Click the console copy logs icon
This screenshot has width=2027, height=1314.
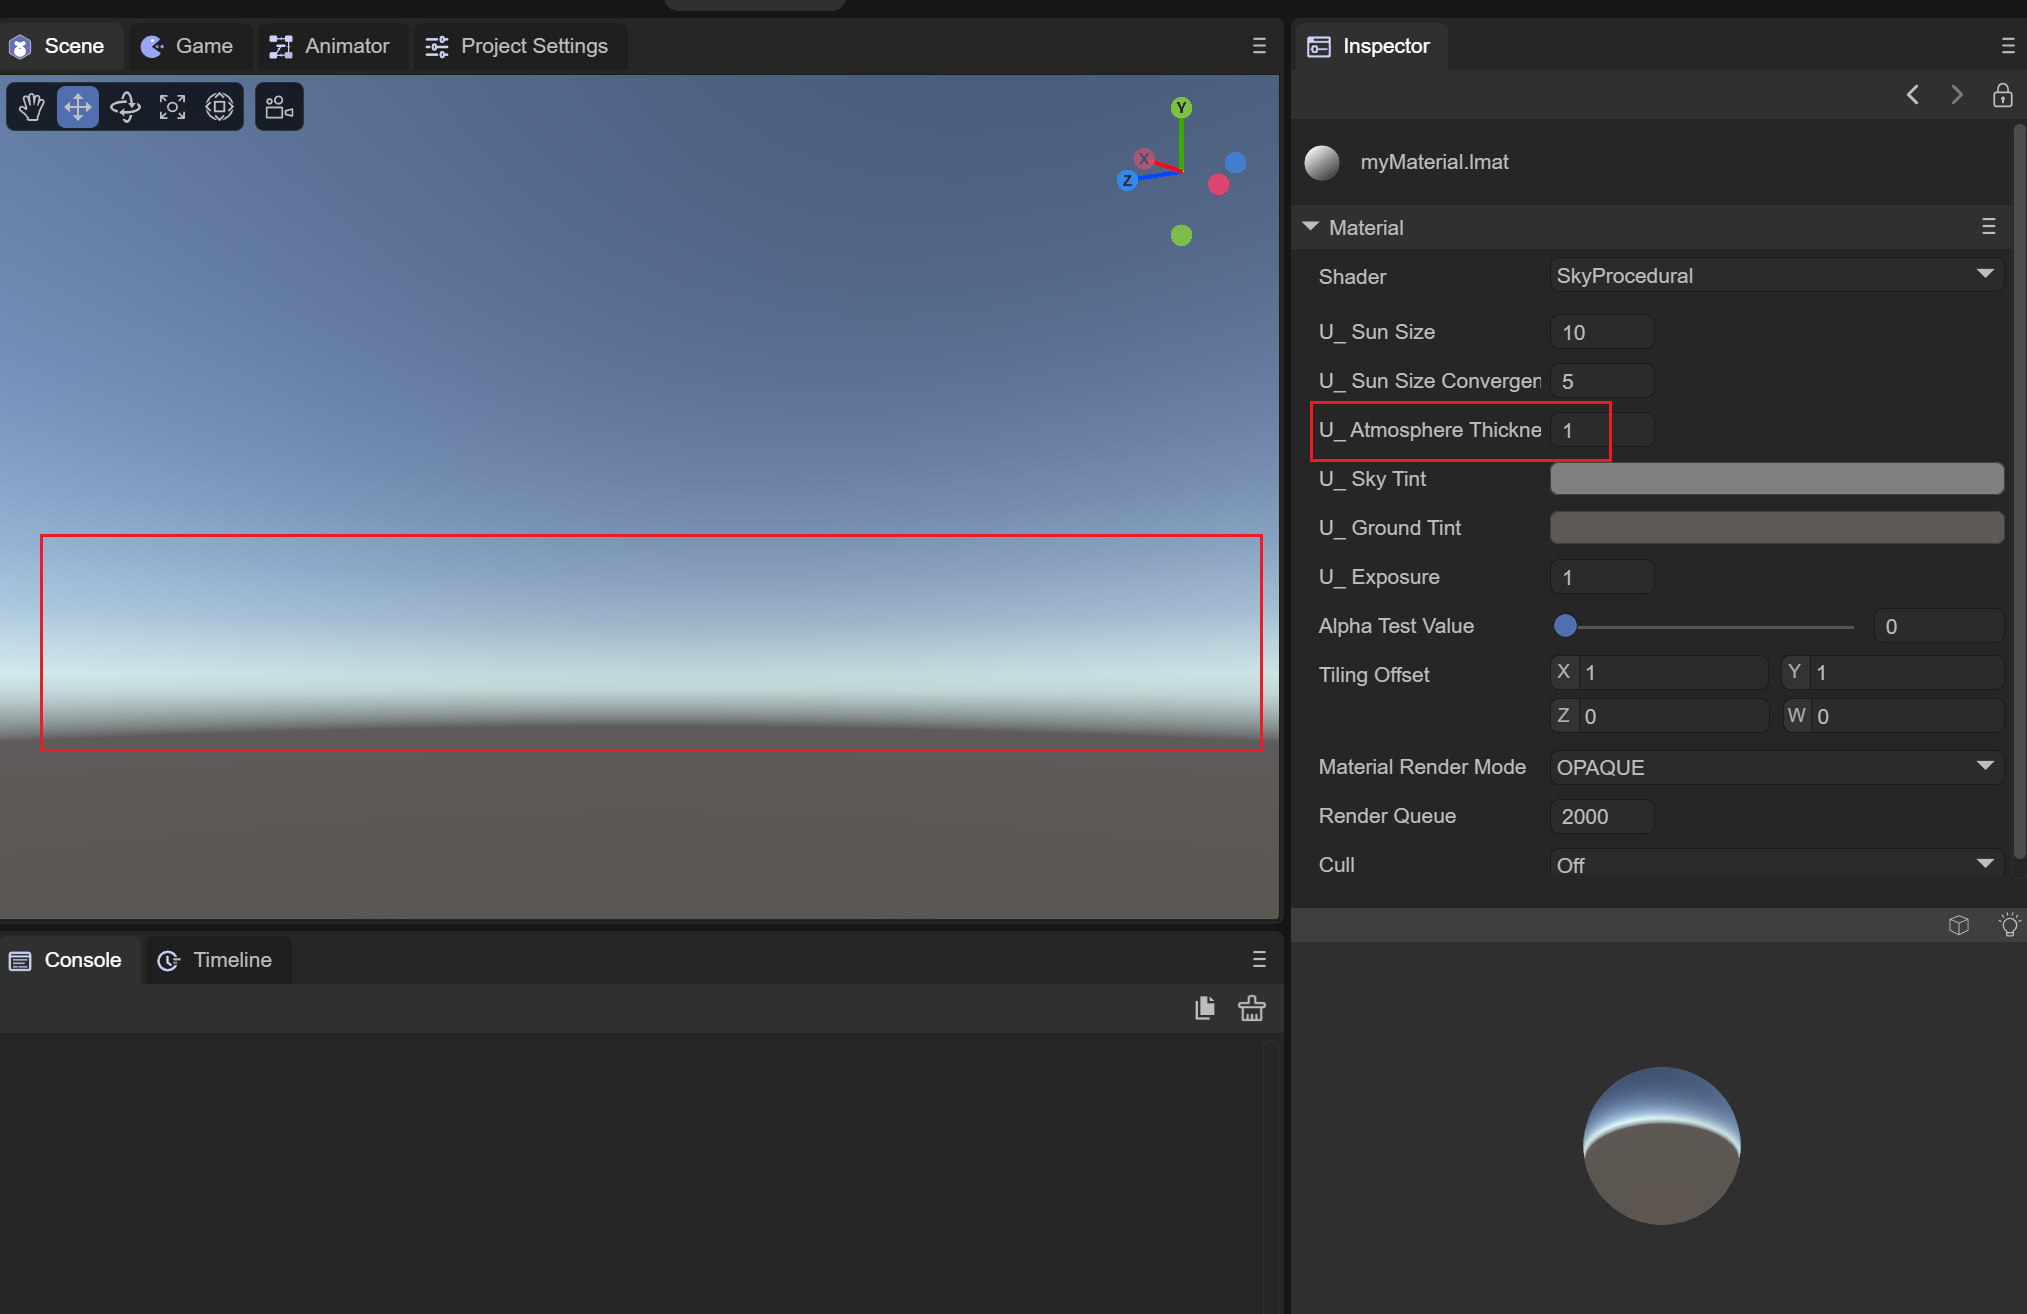point(1205,1008)
